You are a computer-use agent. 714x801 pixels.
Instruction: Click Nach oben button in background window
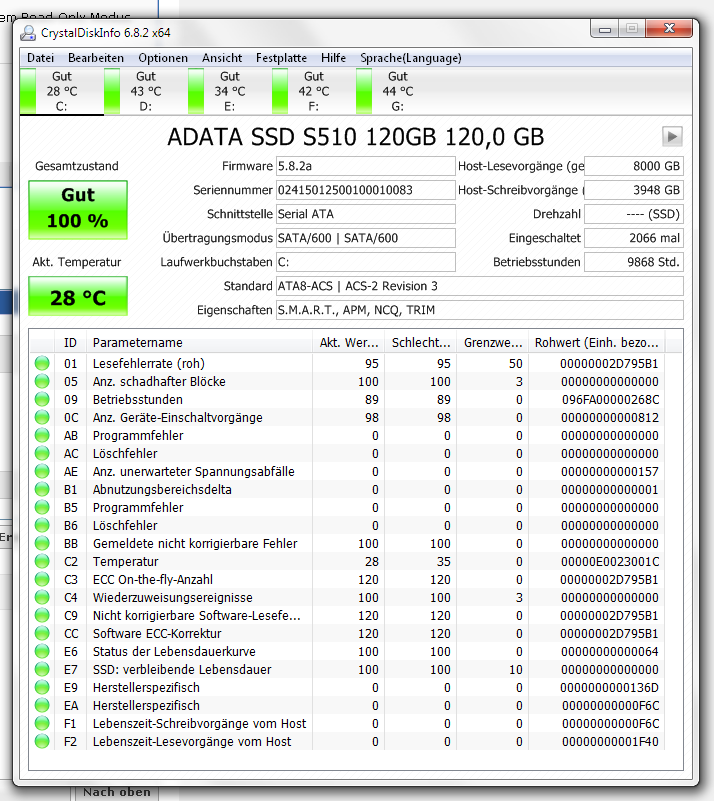pos(116,793)
